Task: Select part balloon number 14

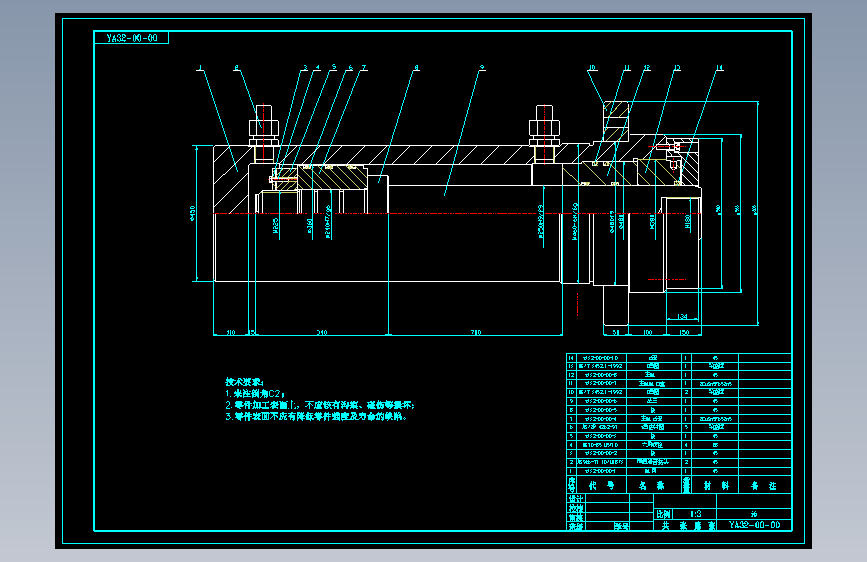Action: (x=719, y=68)
